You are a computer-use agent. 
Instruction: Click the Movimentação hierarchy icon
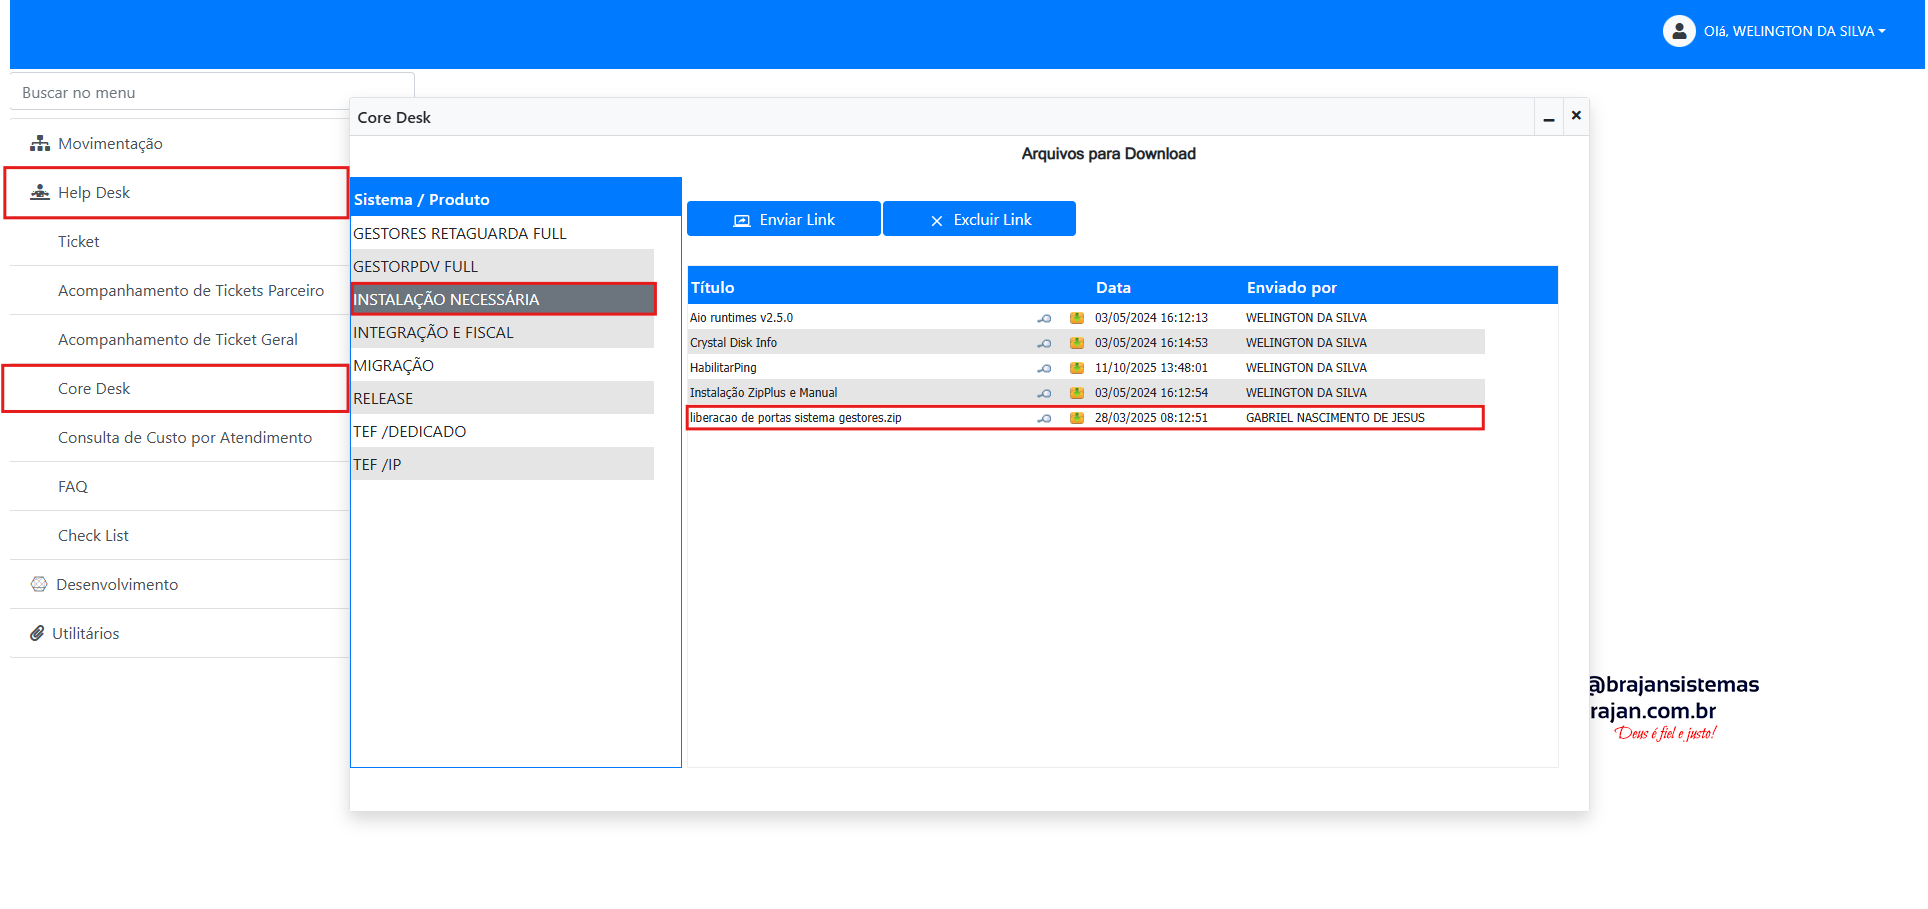(40, 143)
